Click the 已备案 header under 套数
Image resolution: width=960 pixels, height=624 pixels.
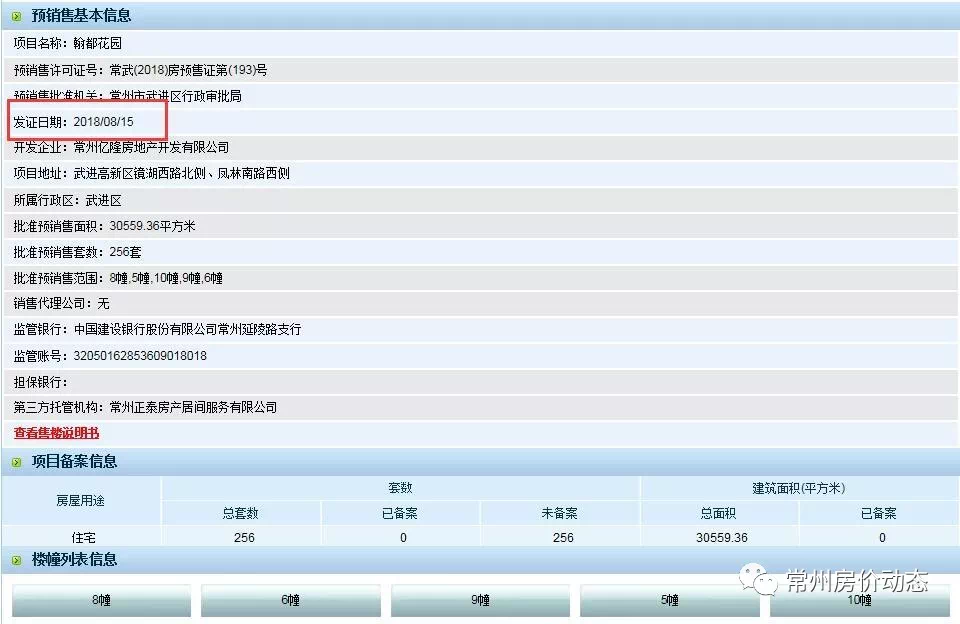coord(400,513)
